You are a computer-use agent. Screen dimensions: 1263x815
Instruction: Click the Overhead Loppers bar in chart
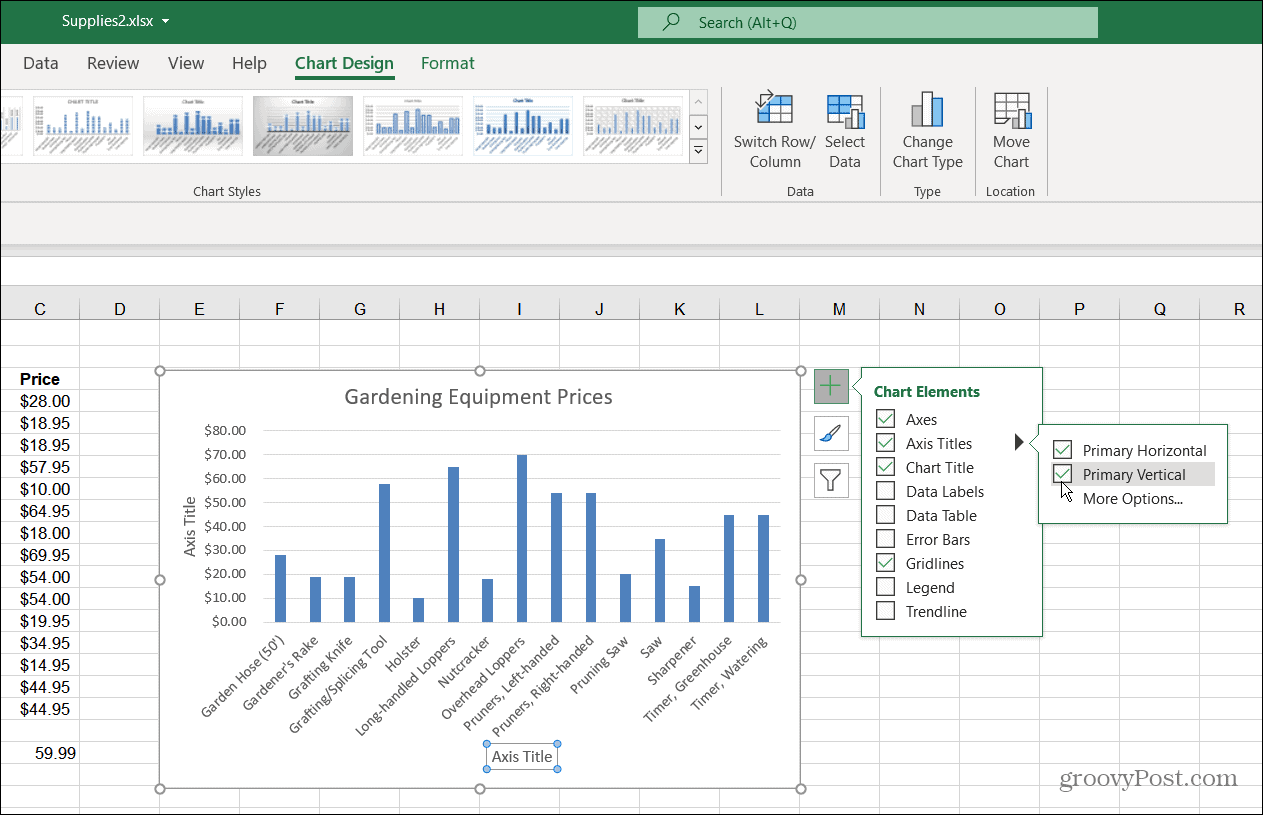tap(522, 538)
